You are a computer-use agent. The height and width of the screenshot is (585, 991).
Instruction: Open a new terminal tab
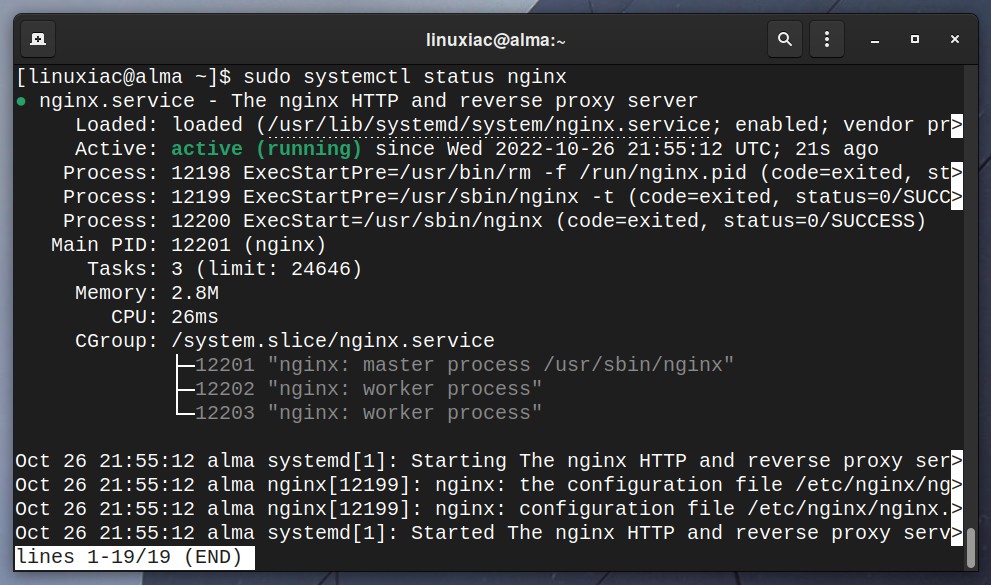click(x=38, y=39)
